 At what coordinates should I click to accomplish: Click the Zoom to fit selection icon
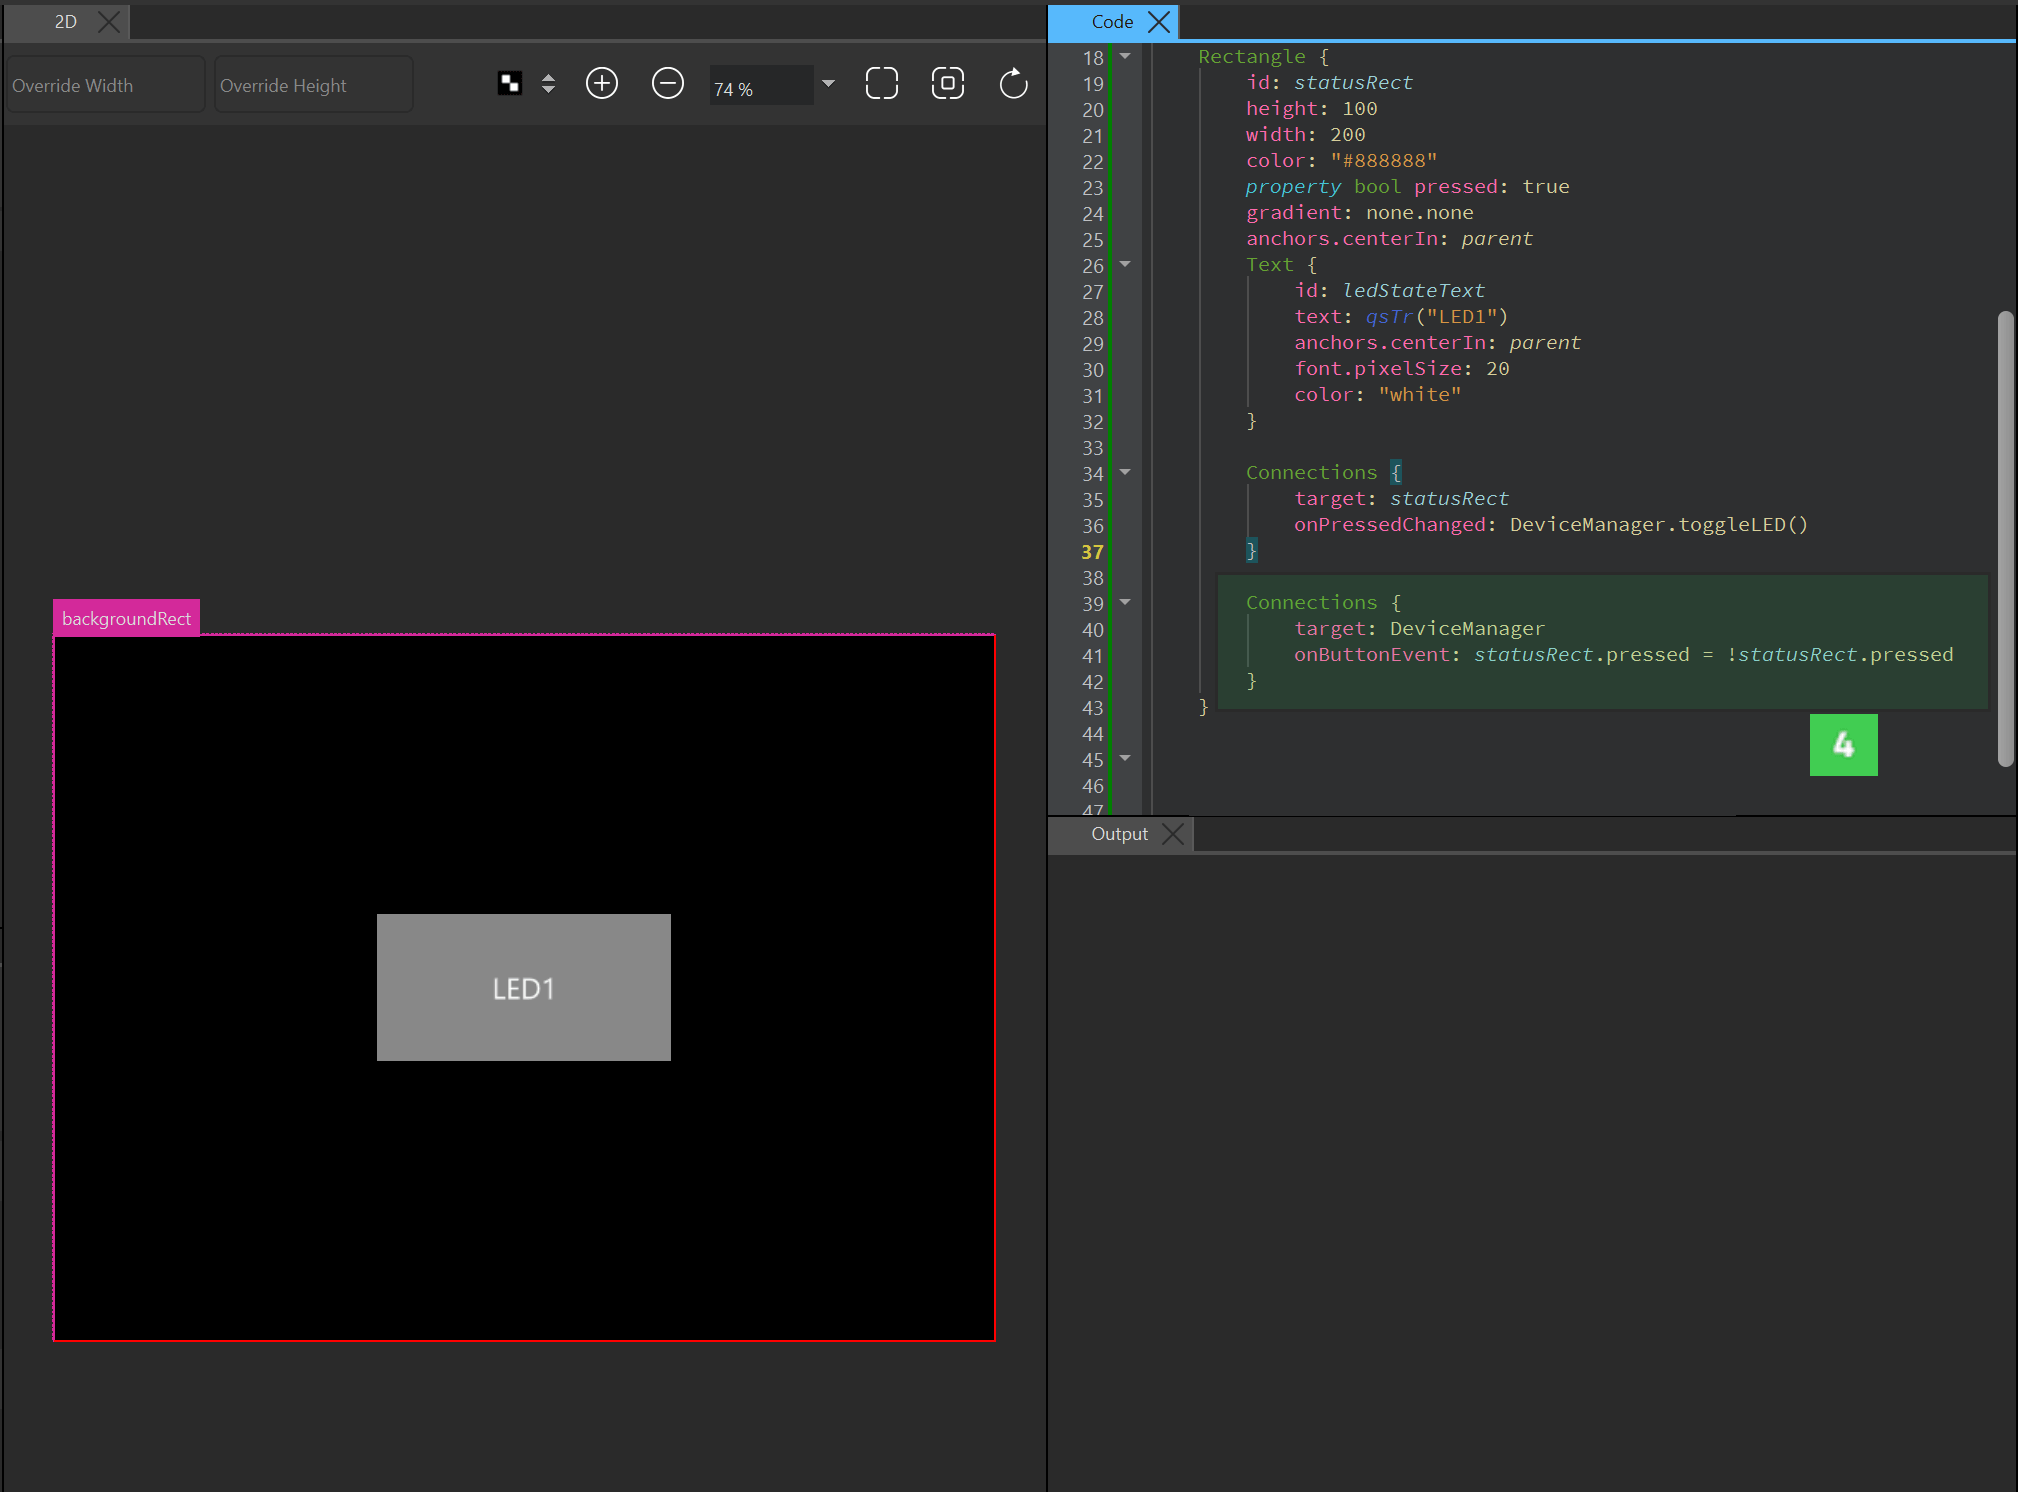point(947,84)
